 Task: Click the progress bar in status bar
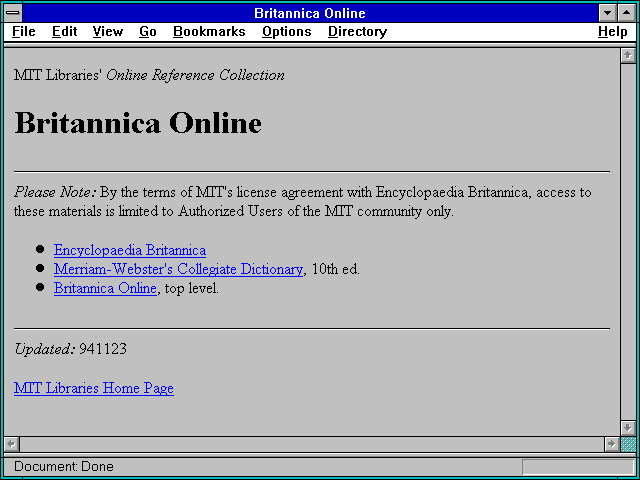click(578, 467)
